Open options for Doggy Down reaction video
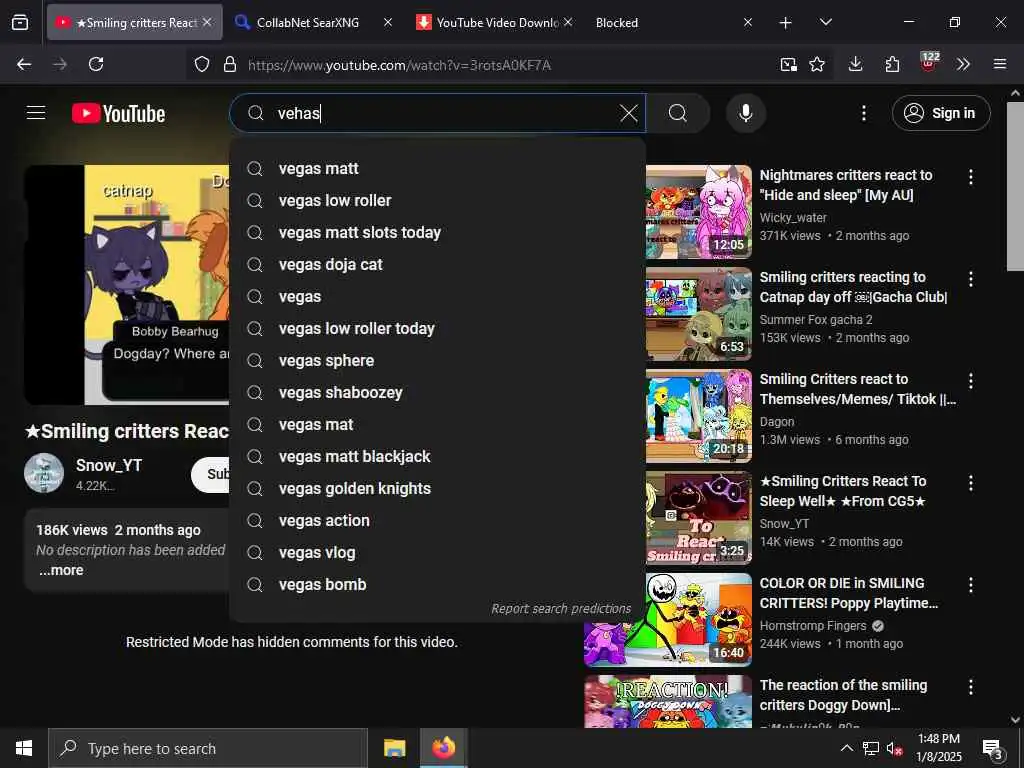 [x=971, y=686]
